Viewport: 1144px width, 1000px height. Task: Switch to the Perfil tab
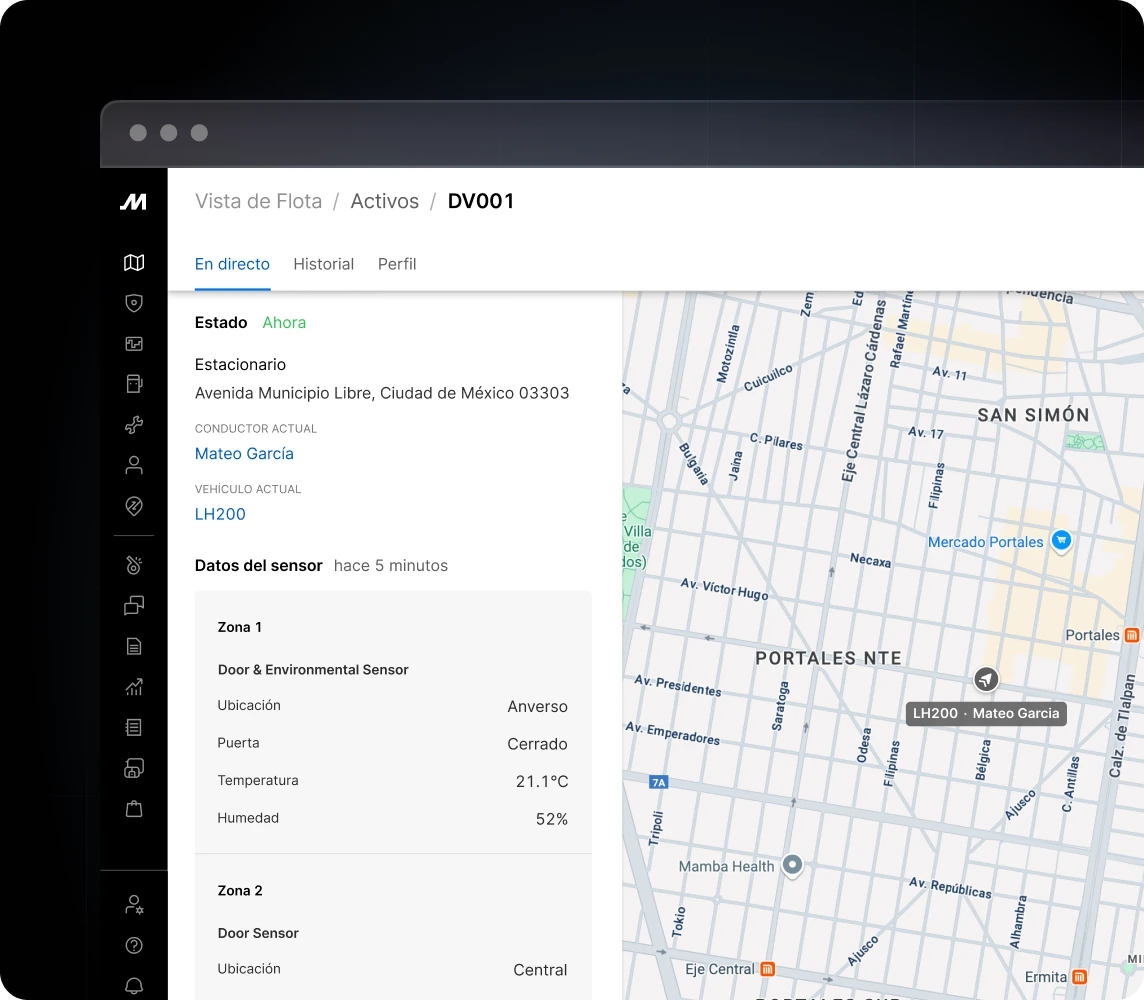tap(397, 263)
